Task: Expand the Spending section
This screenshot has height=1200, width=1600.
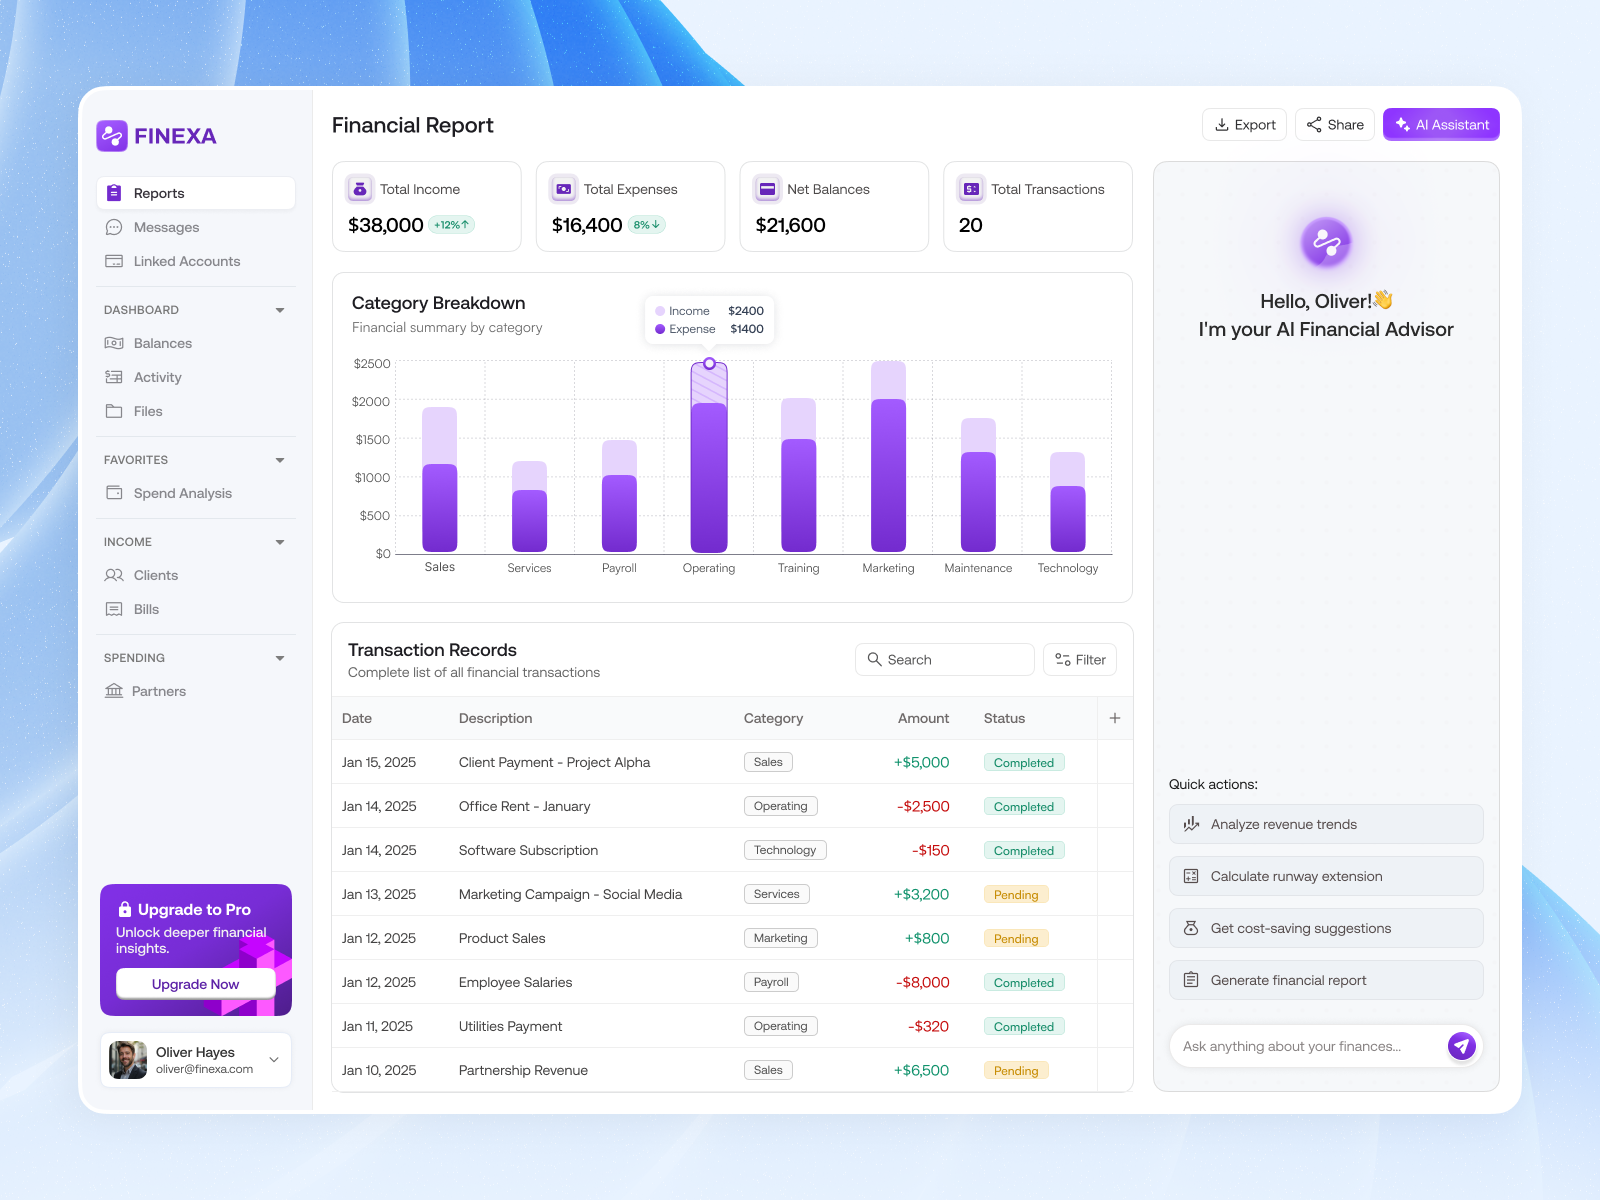Action: tap(279, 658)
